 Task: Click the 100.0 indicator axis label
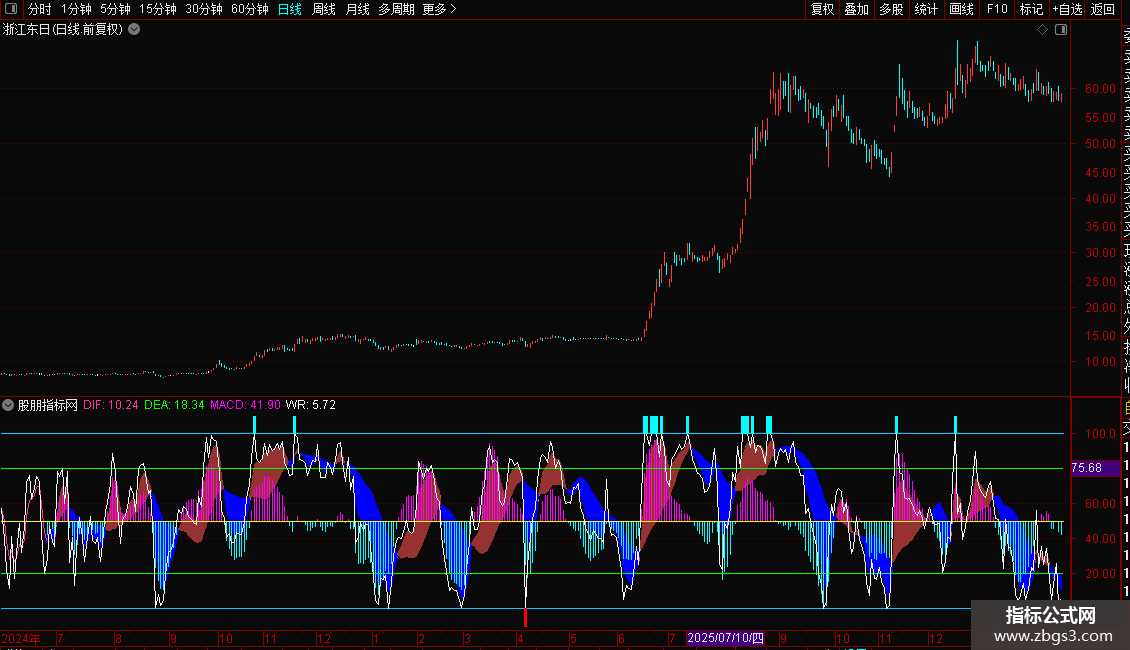pyautogui.click(x=1100, y=434)
